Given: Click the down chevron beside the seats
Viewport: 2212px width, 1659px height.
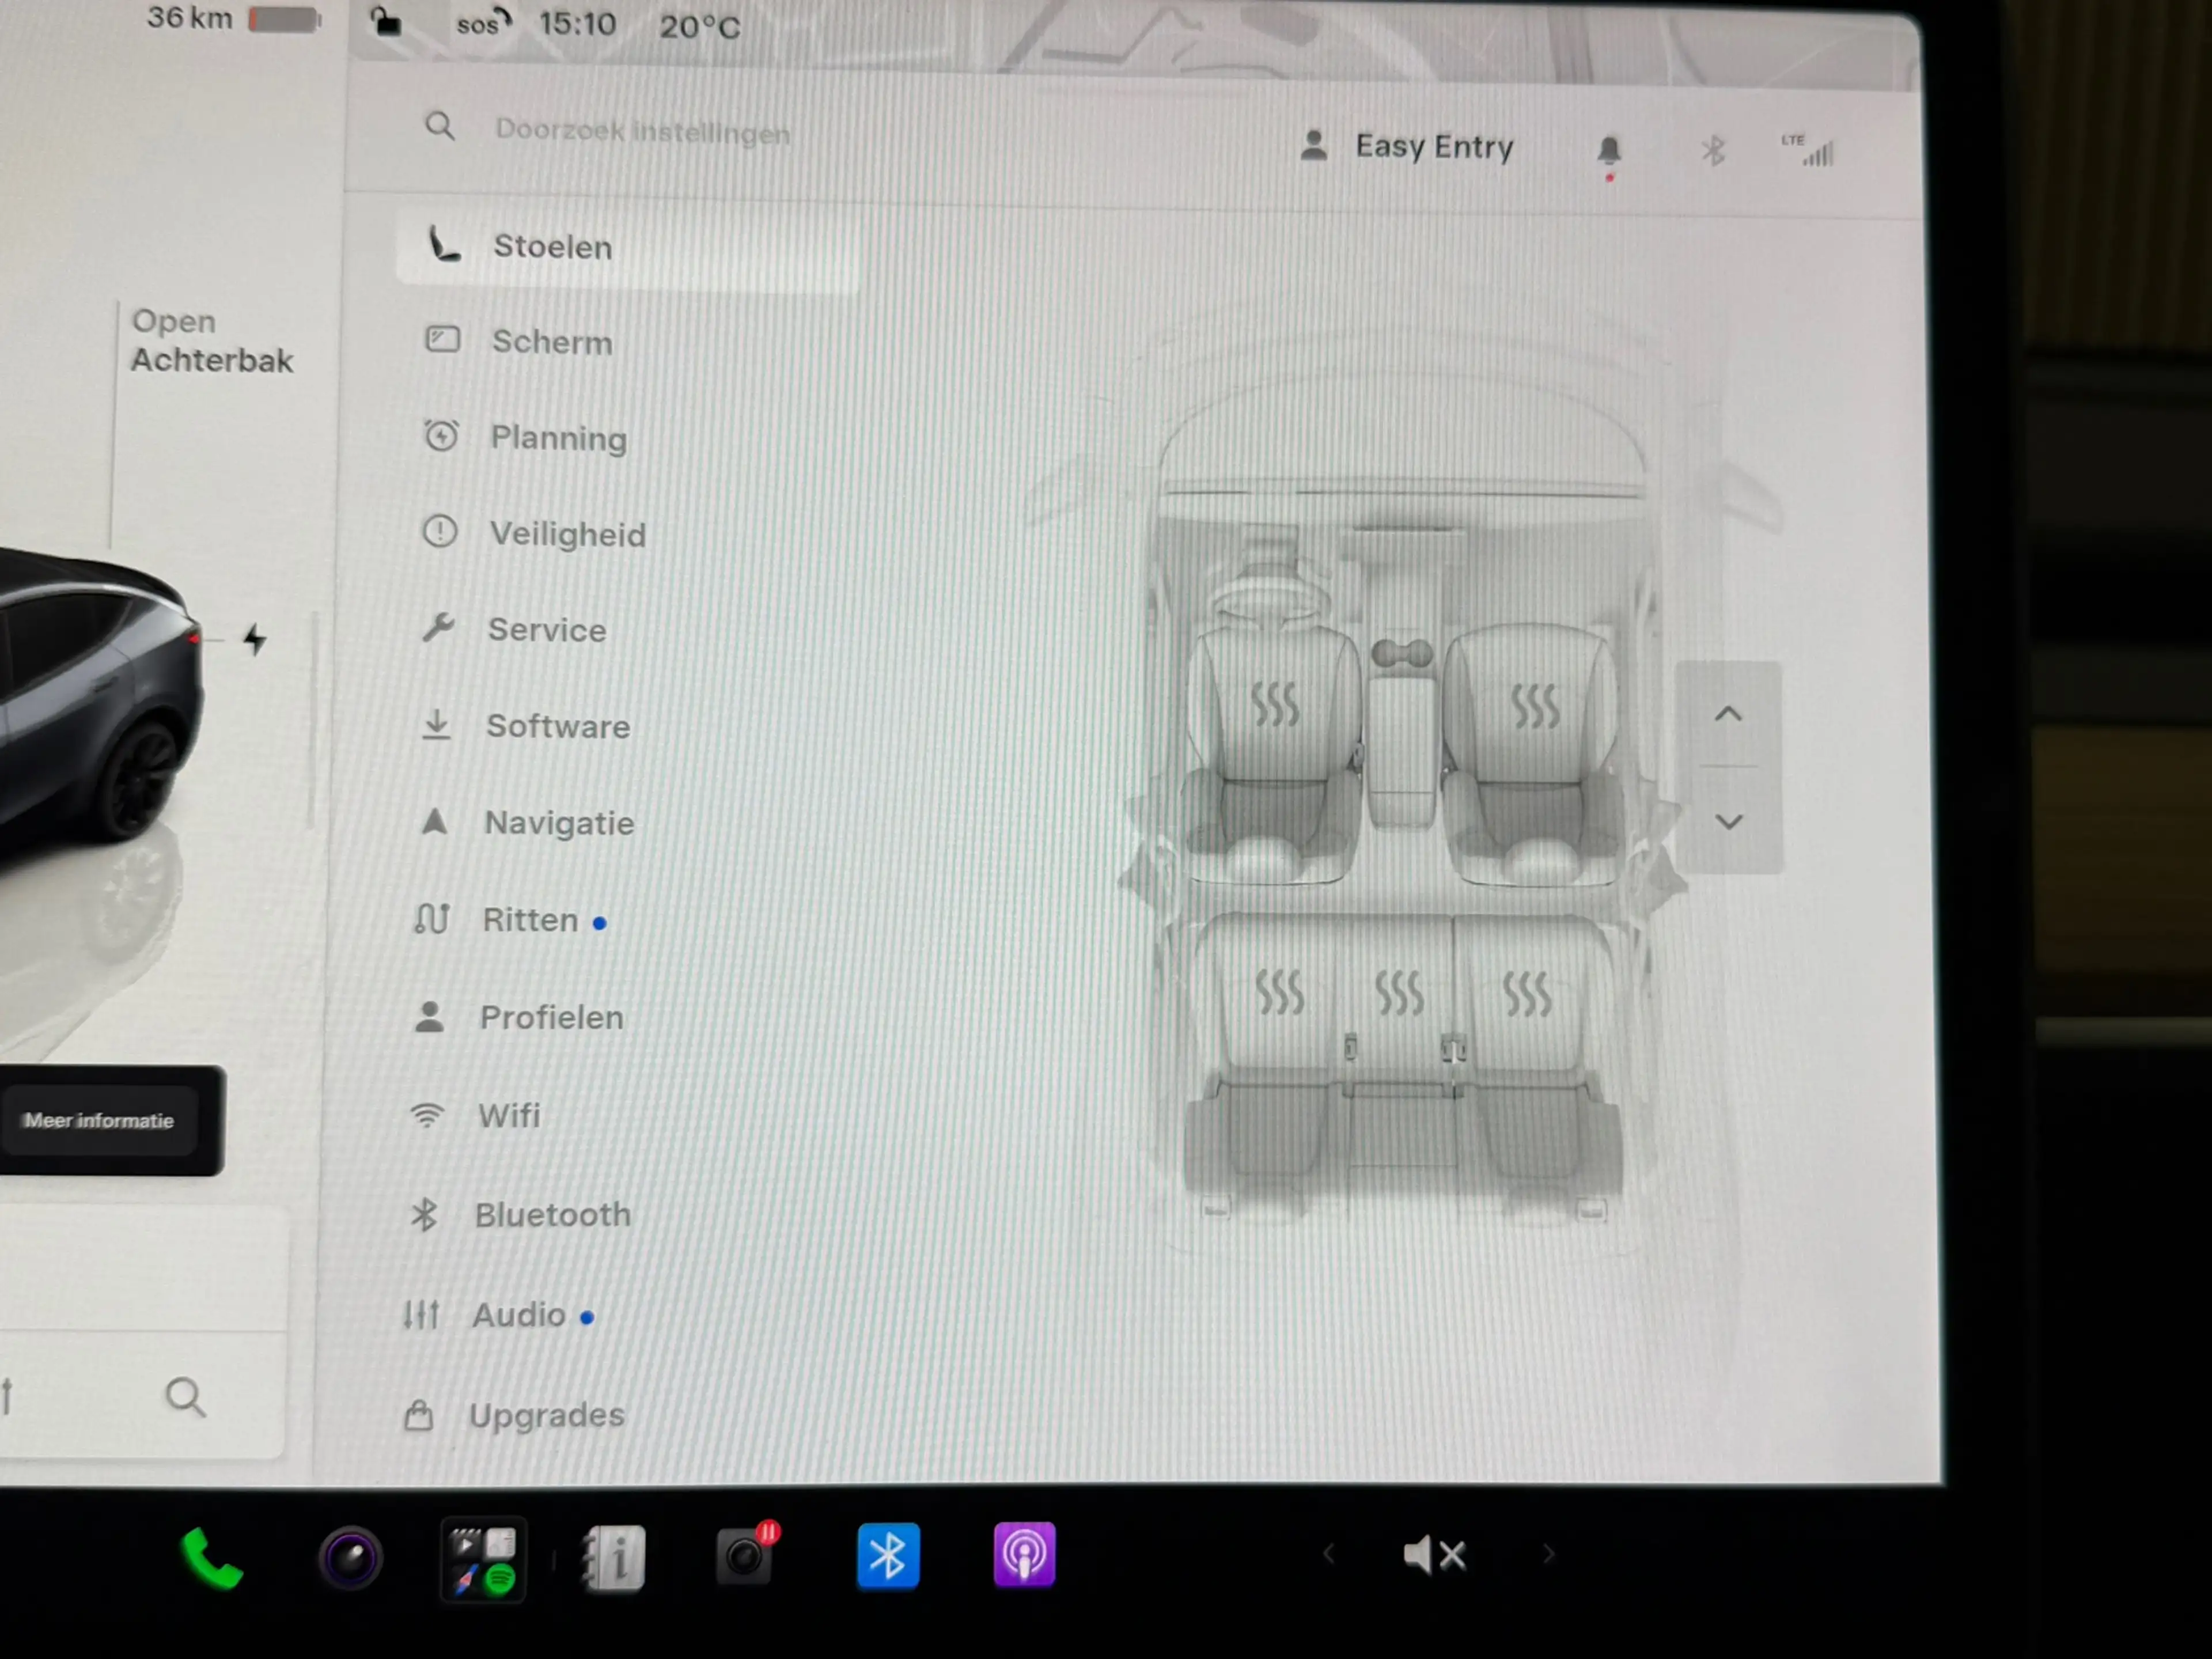Looking at the screenshot, I should (1729, 822).
